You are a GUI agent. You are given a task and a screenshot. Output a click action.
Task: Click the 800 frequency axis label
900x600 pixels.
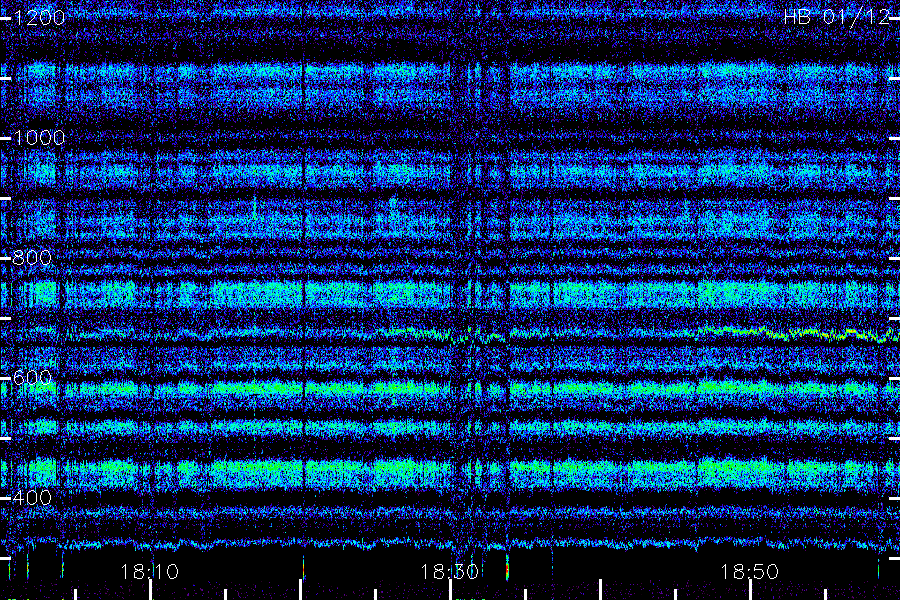[32, 258]
